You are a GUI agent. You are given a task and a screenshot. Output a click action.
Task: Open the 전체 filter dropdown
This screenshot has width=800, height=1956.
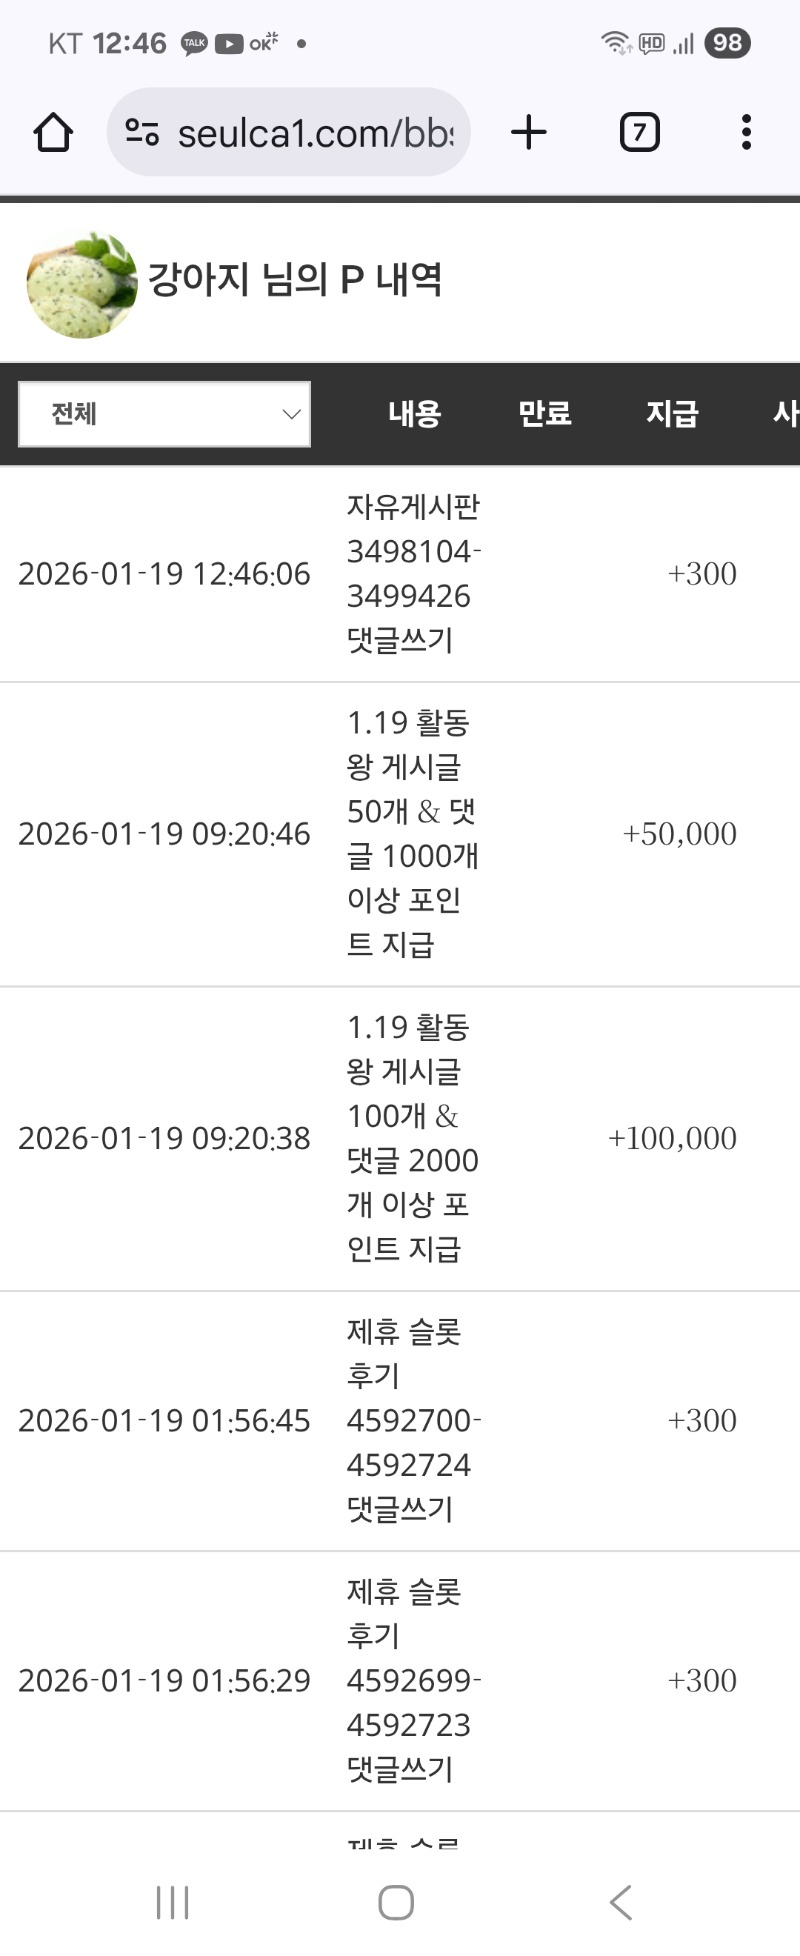pyautogui.click(x=164, y=414)
